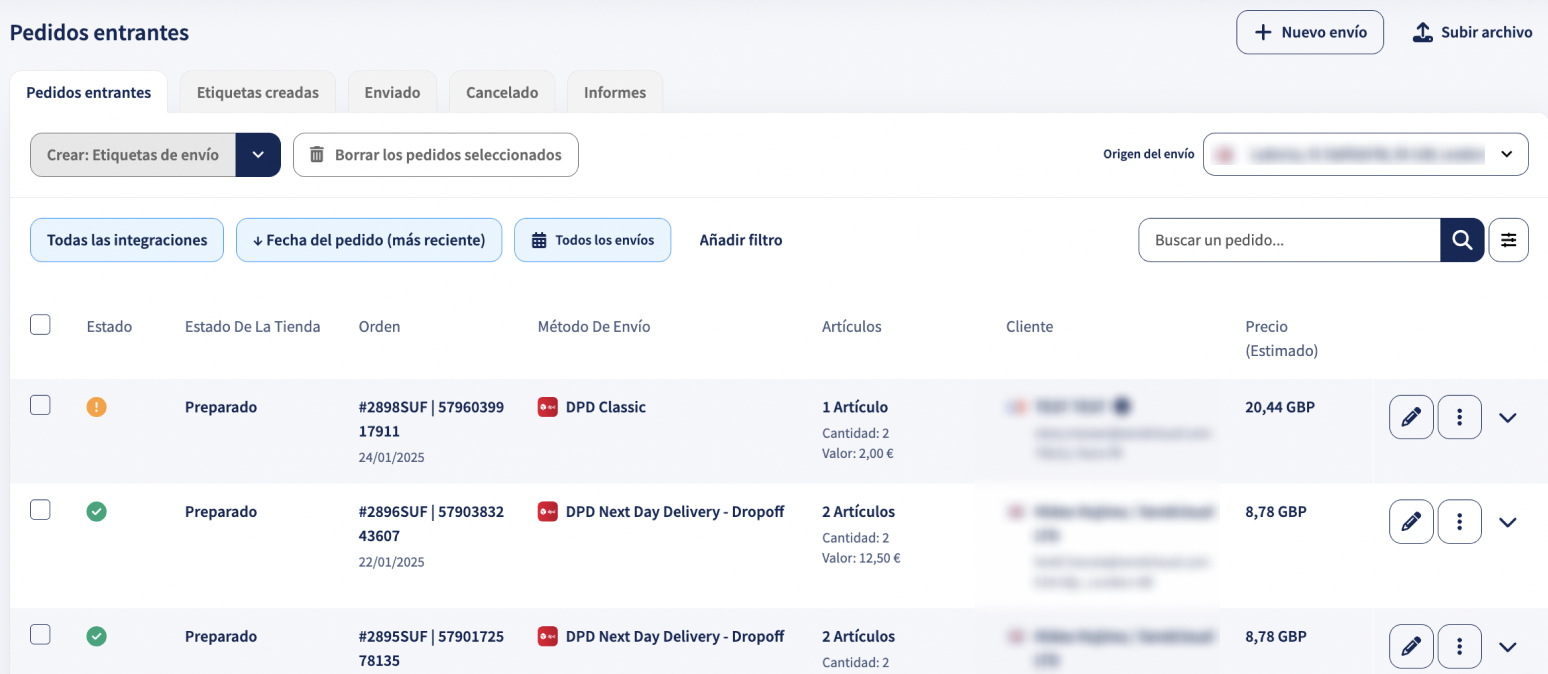This screenshot has width=1548, height=674.
Task: Click the Añadir filtro link
Action: point(741,240)
